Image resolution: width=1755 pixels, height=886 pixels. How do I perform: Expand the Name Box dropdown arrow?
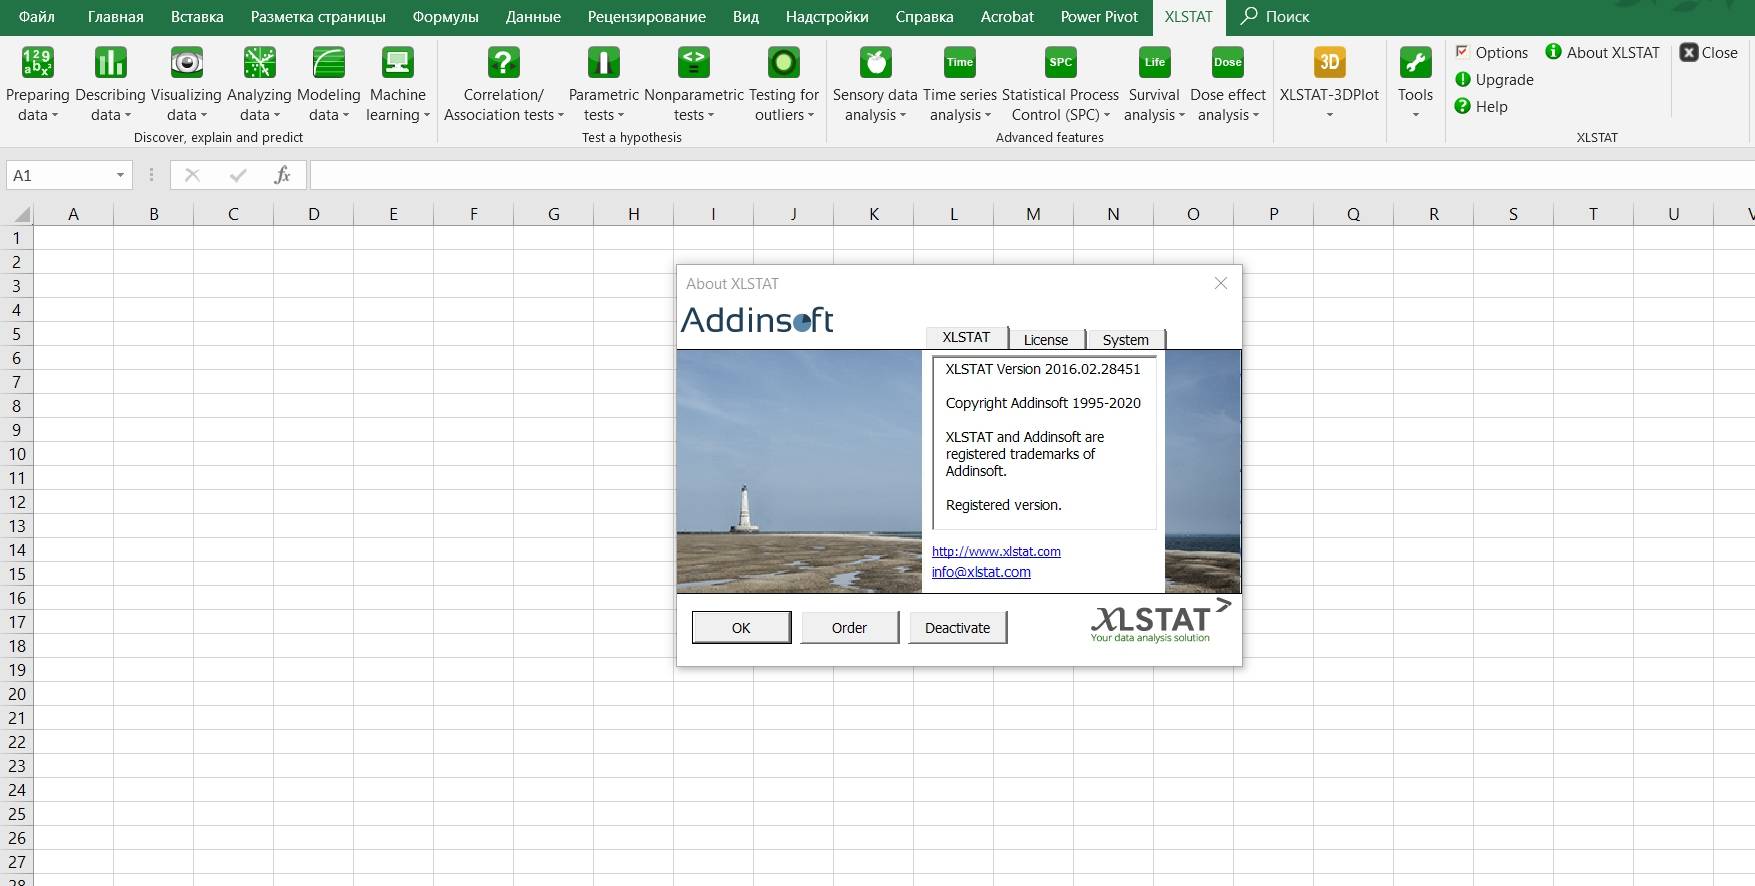point(120,175)
